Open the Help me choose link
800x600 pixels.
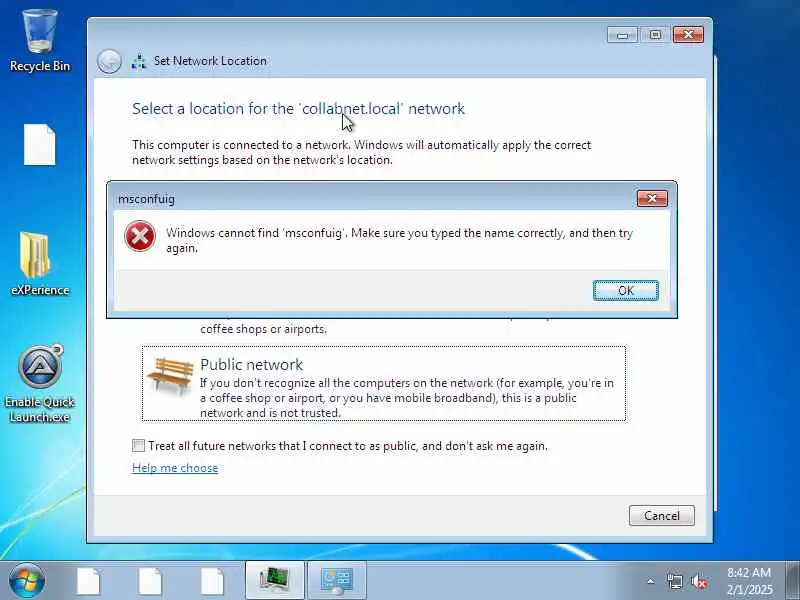pyautogui.click(x=175, y=468)
